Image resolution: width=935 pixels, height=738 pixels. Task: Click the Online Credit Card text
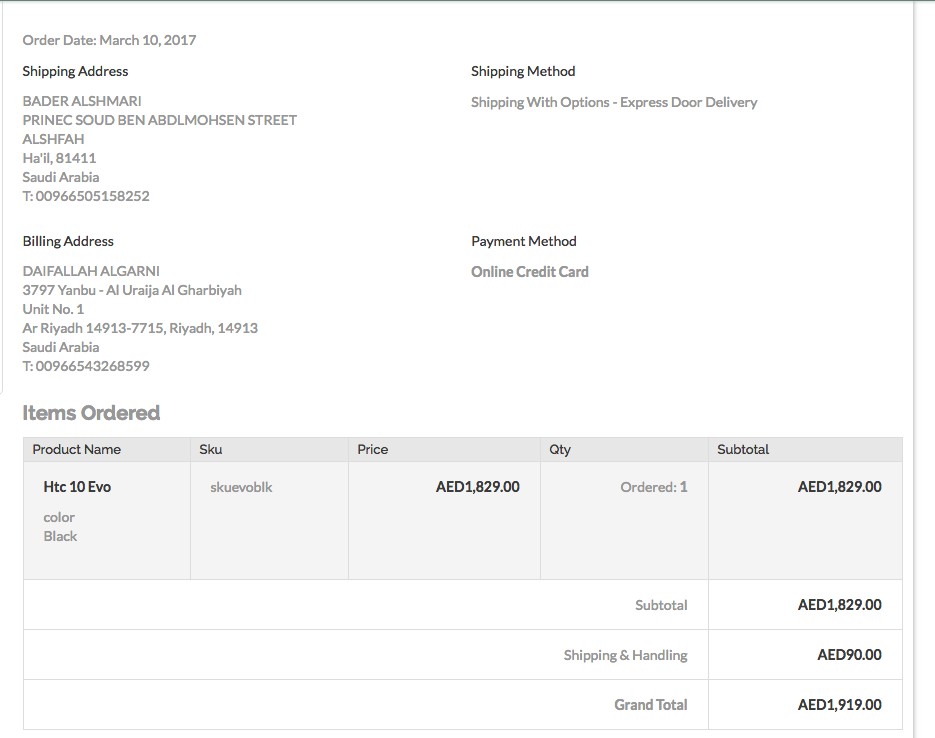tap(530, 272)
